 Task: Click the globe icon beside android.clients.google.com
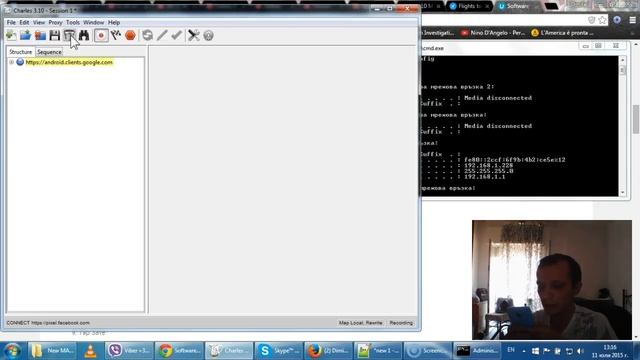click(x=20, y=62)
